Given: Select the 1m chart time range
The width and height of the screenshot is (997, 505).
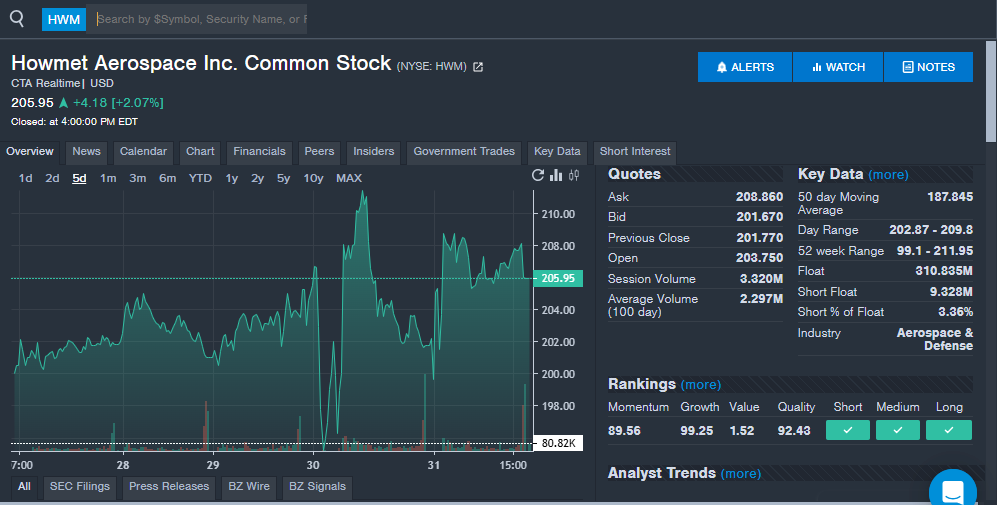Looking at the screenshot, I should click(x=108, y=178).
